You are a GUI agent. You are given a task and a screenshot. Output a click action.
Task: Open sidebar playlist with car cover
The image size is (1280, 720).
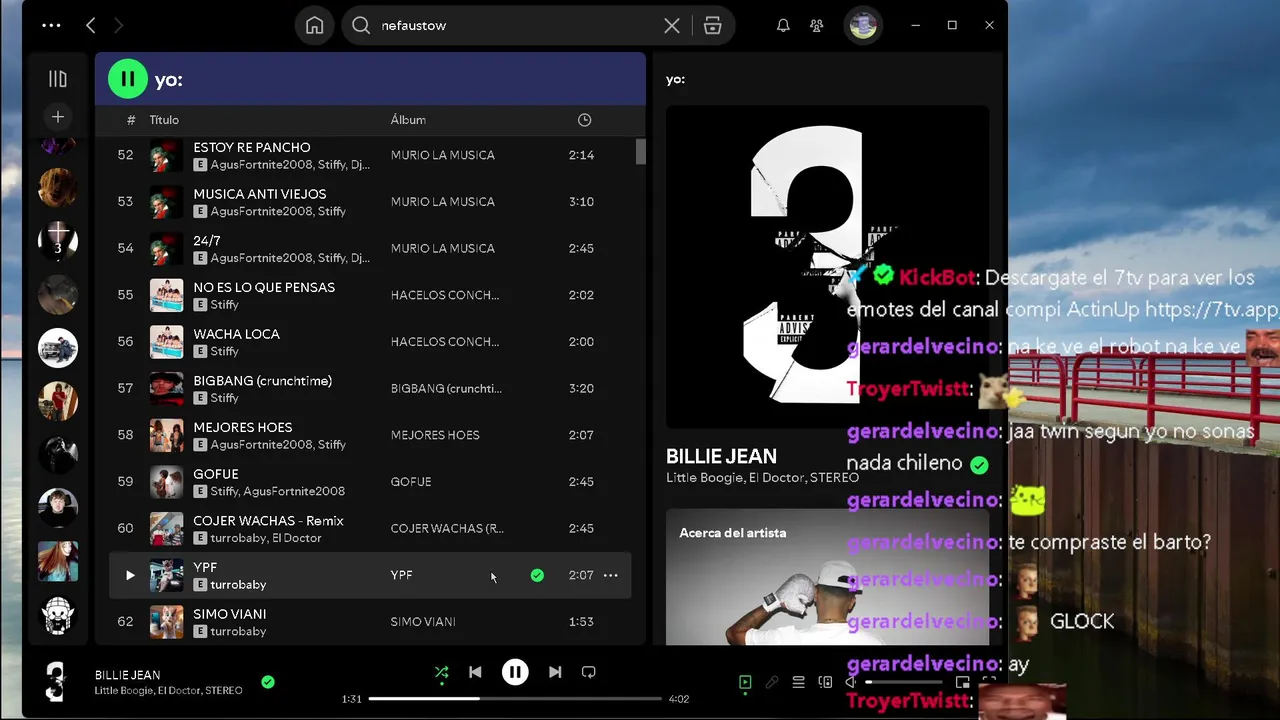pyautogui.click(x=57, y=348)
